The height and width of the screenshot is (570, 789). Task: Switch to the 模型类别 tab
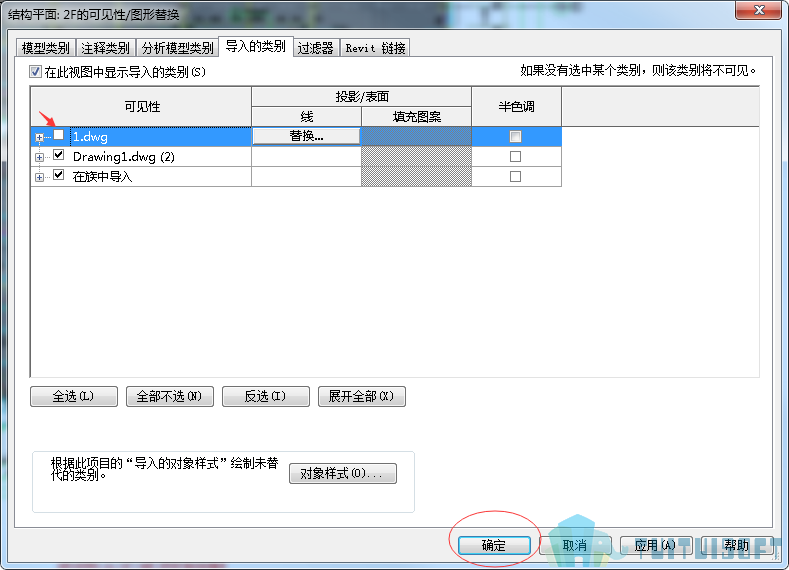pyautogui.click(x=46, y=48)
